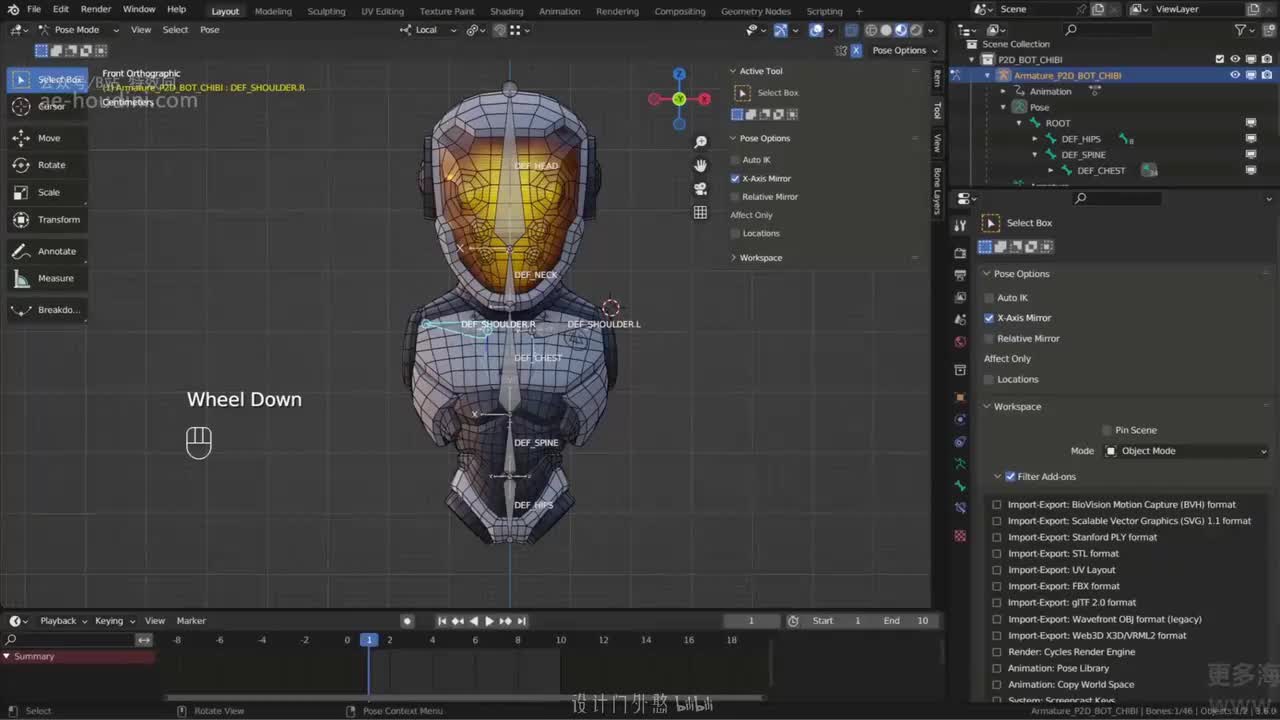The height and width of the screenshot is (720, 1280).
Task: Disable X-Axis Mirror in Pose Options
Action: tap(989, 318)
